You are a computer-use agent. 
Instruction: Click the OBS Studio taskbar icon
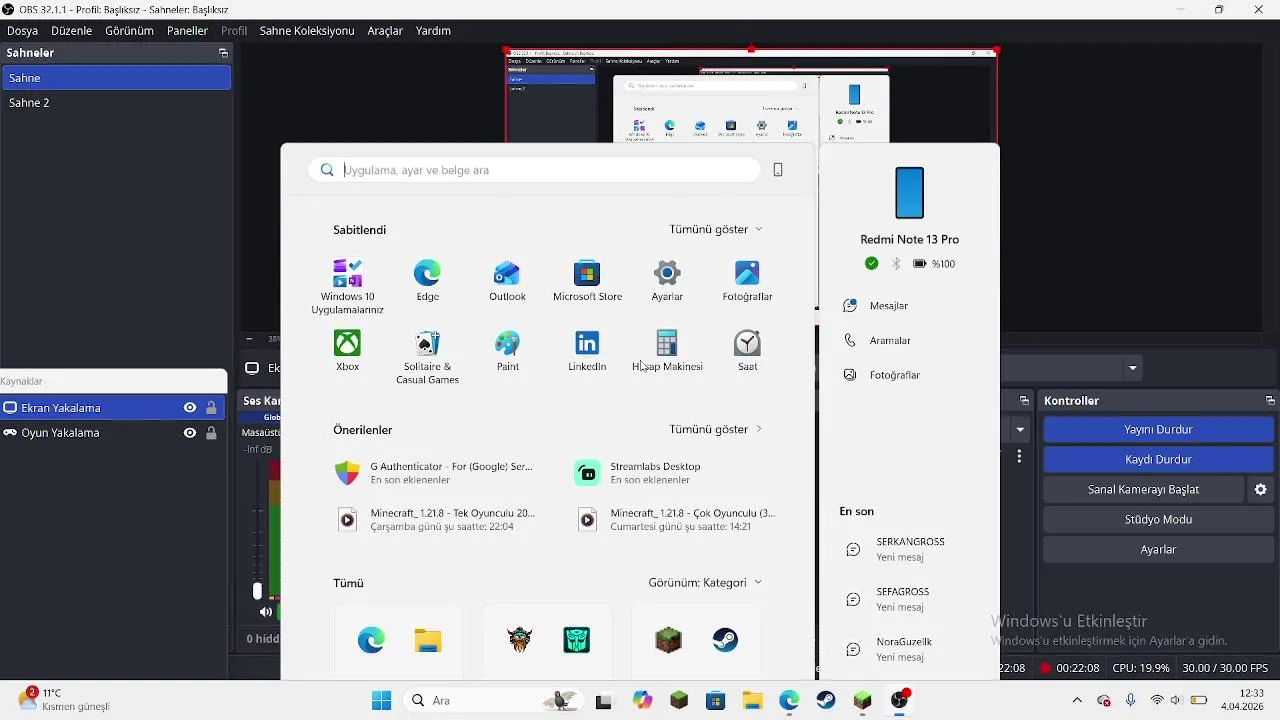point(900,701)
